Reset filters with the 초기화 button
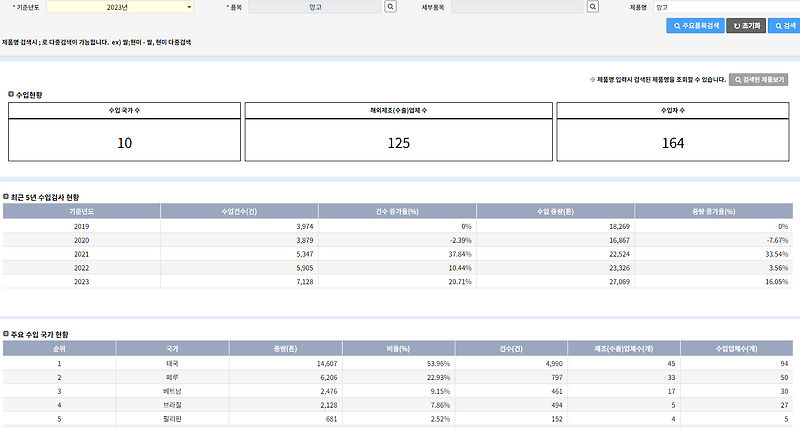Image resolution: width=800 pixels, height=428 pixels. coord(746,26)
